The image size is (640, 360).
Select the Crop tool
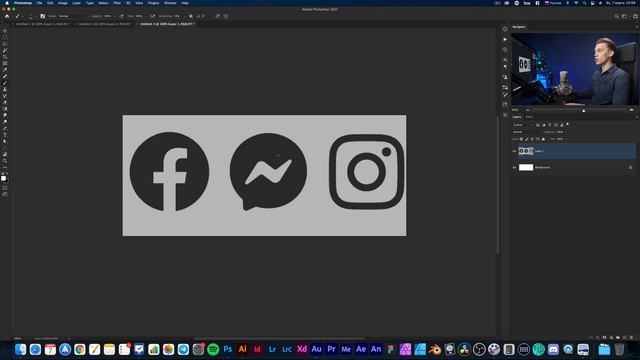pyautogui.click(x=5, y=57)
